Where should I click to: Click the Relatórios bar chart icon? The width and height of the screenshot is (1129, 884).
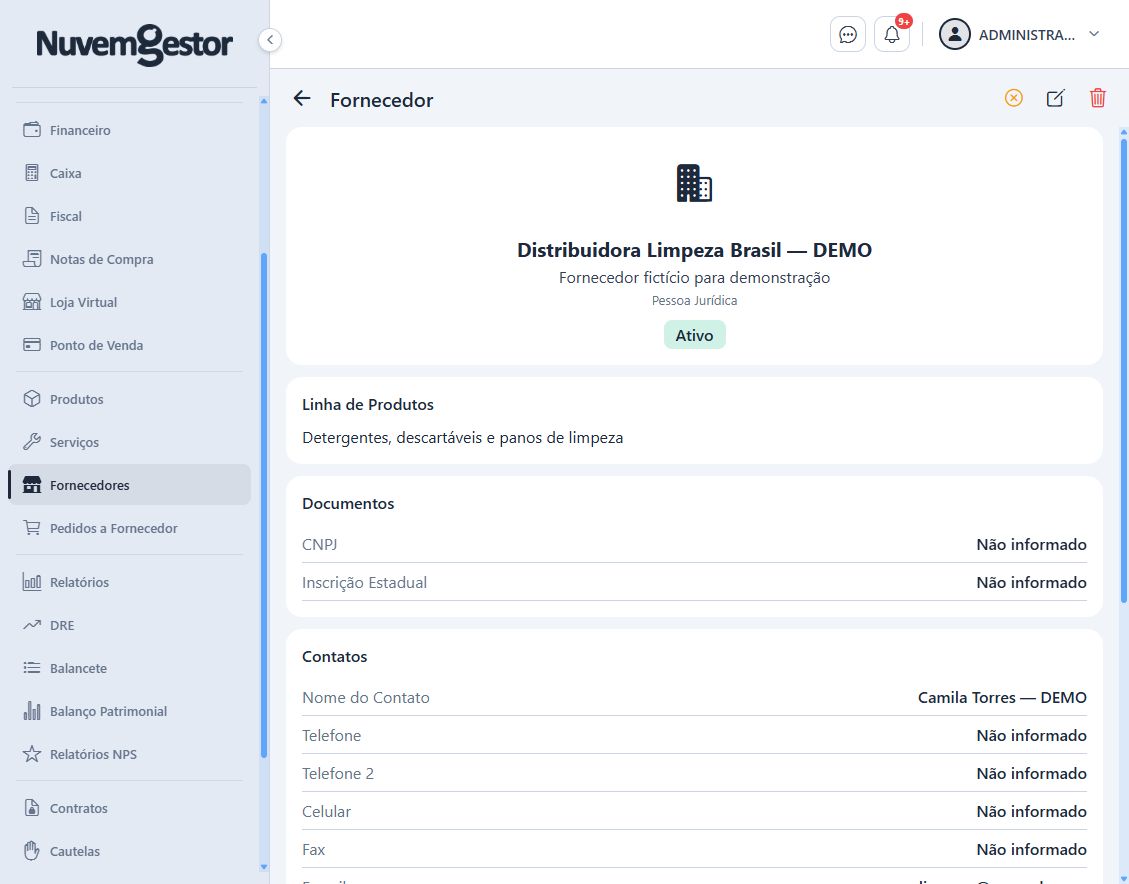click(32, 582)
